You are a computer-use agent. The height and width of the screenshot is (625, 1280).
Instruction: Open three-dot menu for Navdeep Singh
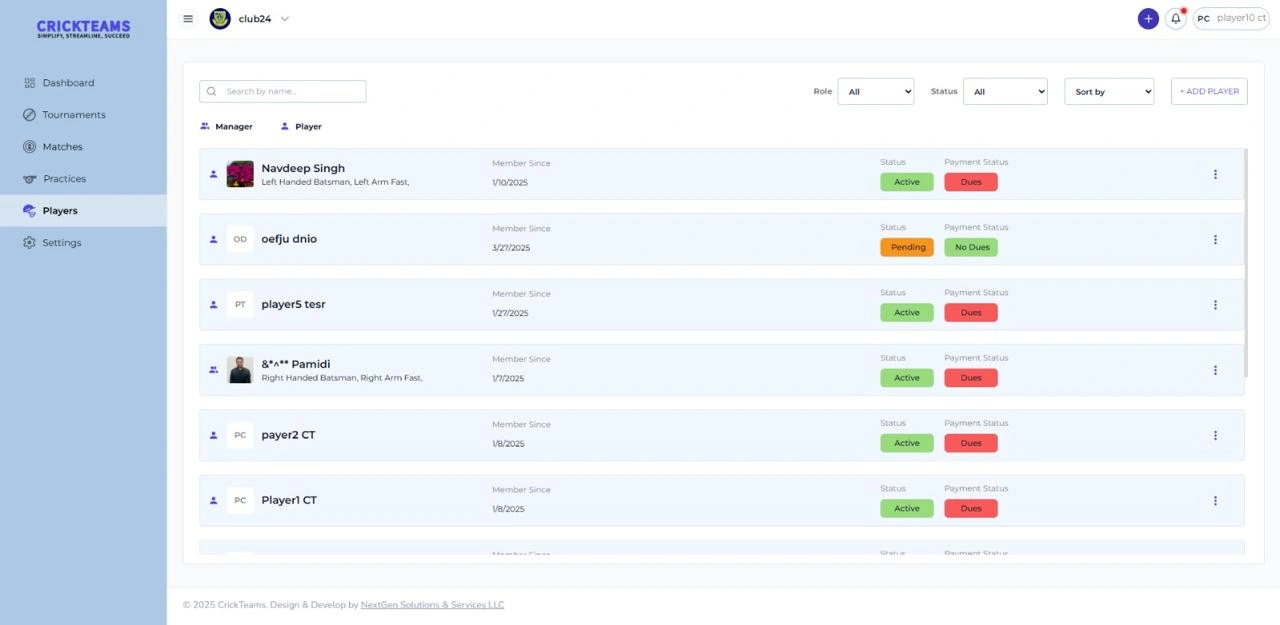tap(1215, 174)
